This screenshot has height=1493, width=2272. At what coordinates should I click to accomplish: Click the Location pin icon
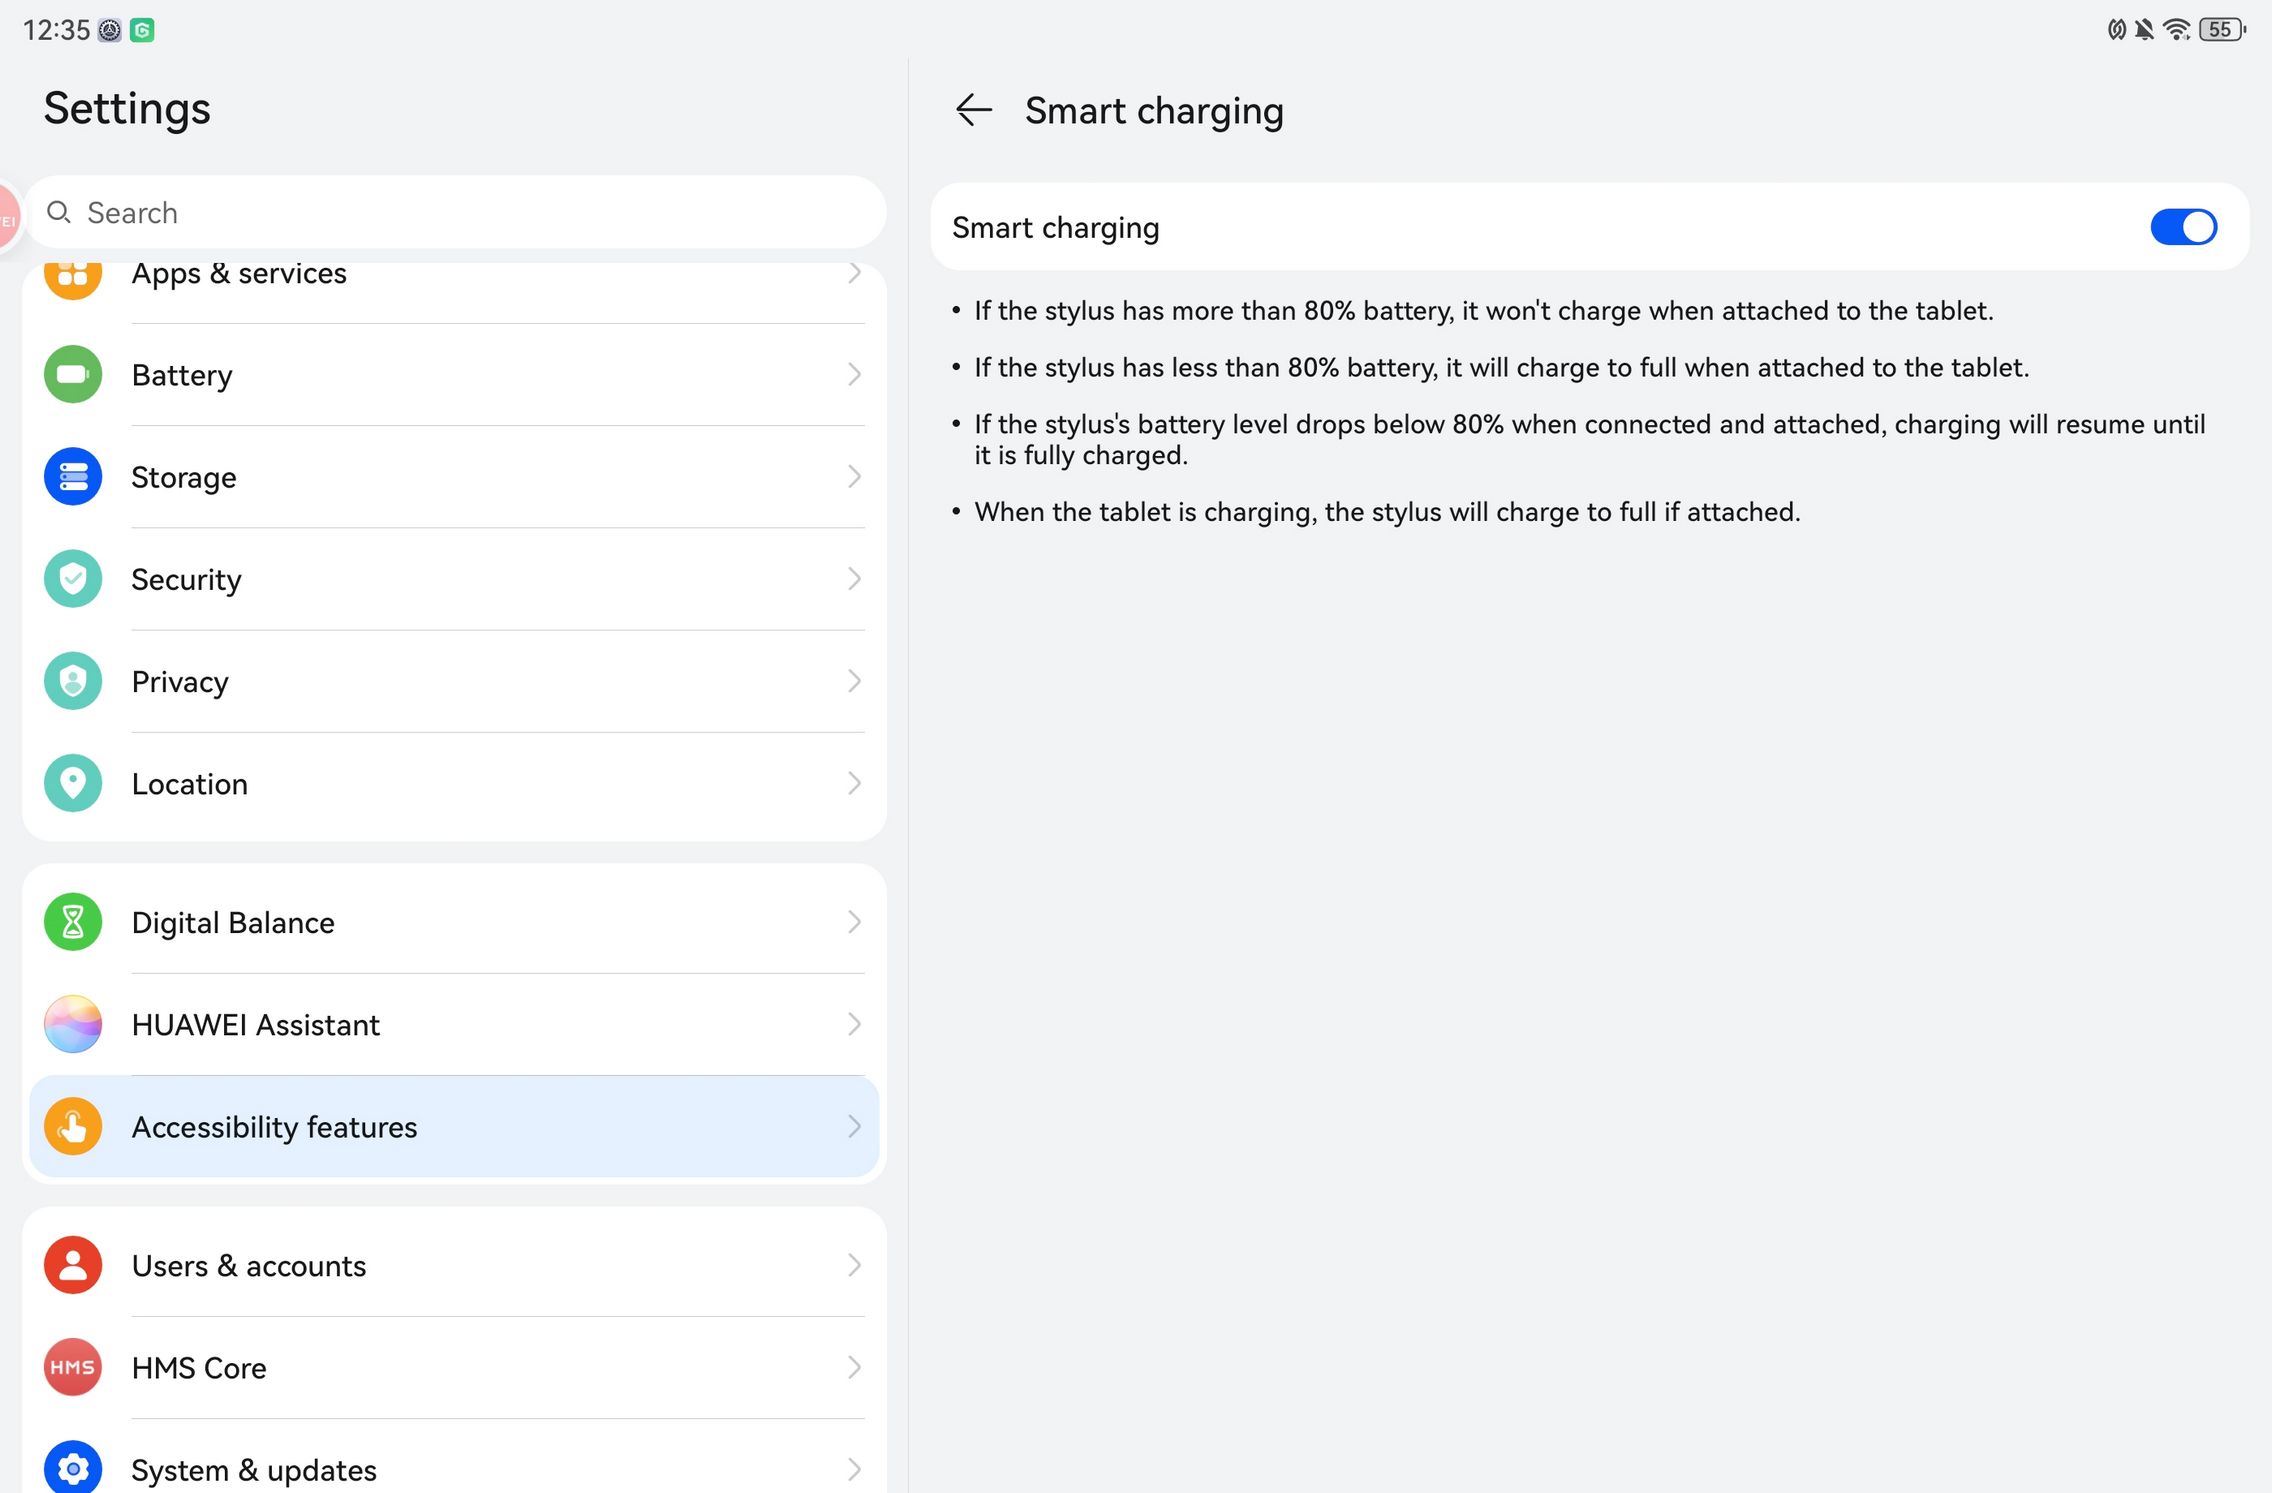point(73,783)
